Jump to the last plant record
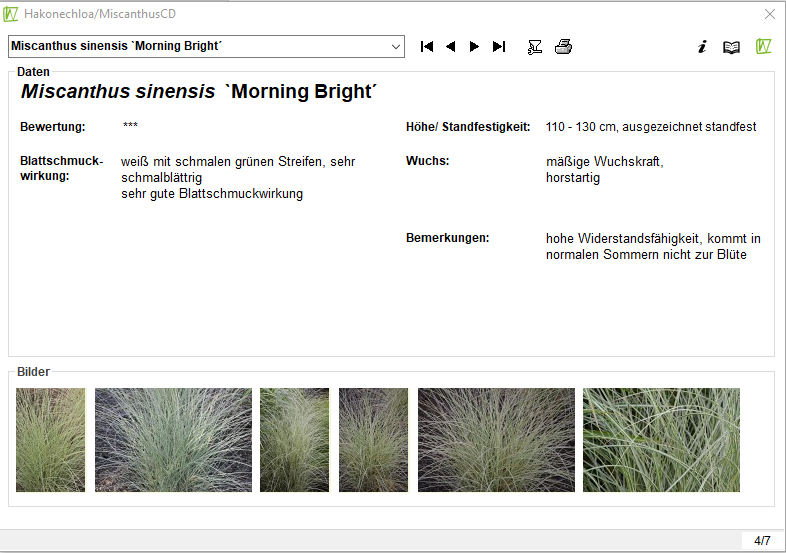The height and width of the screenshot is (553, 786). (x=499, y=47)
